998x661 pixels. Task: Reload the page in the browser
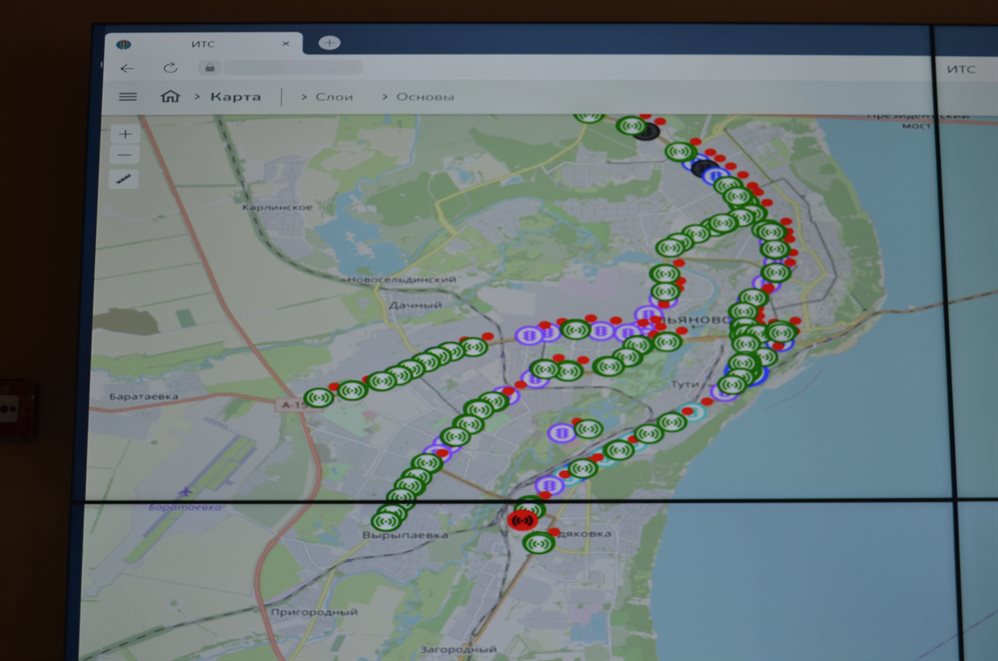(171, 68)
